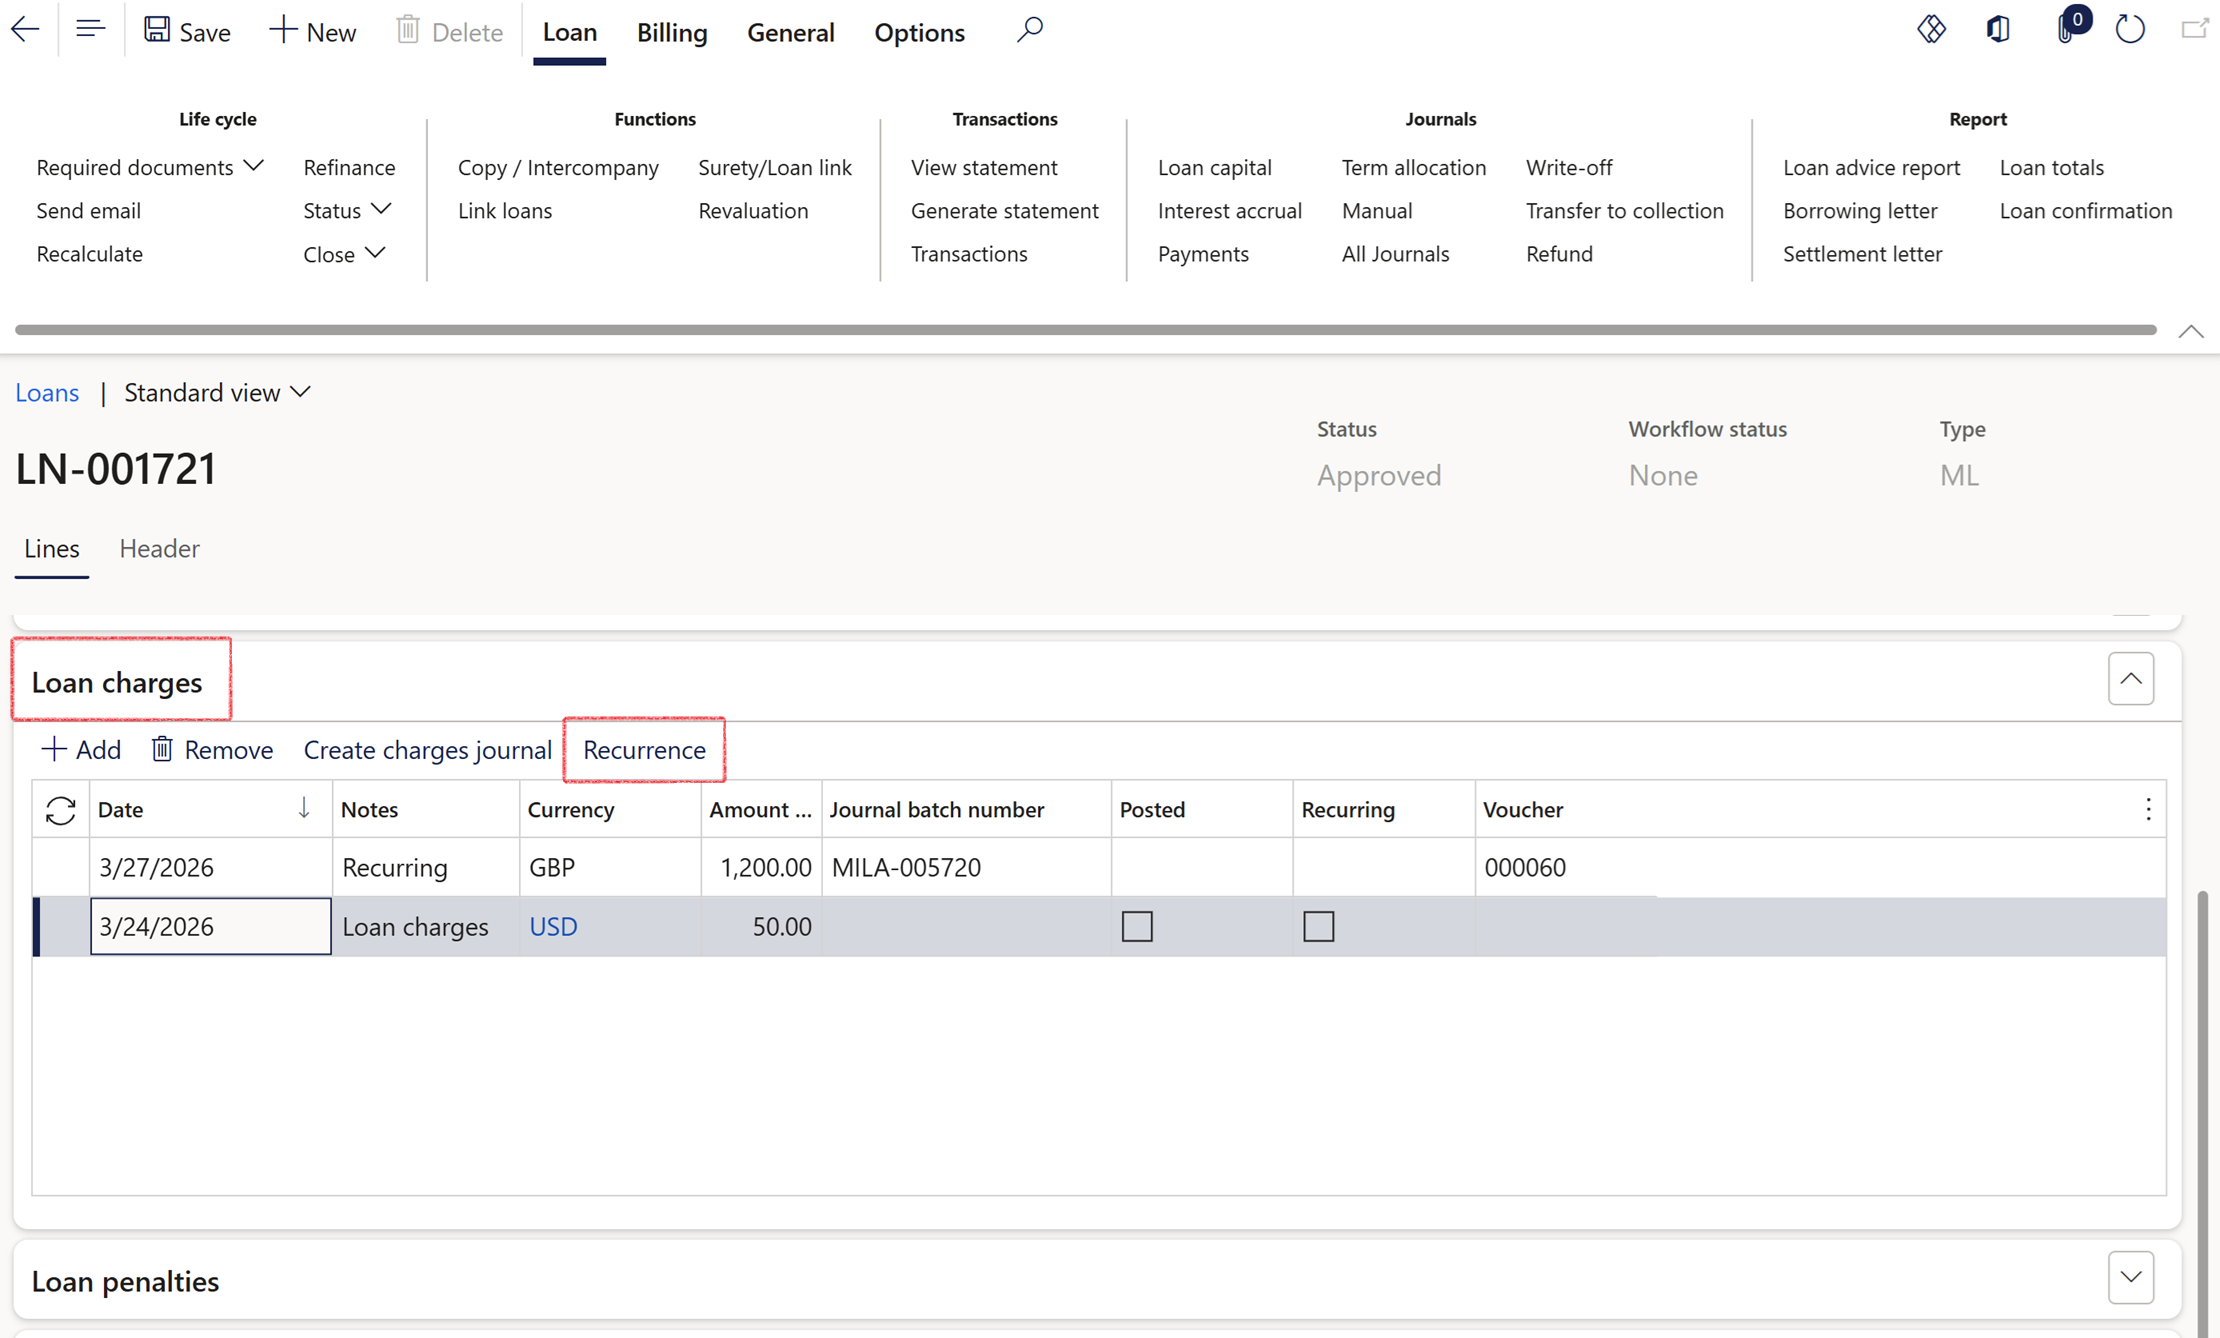Refresh the loan charges grid icon
This screenshot has height=1338, width=2220.
pos(61,810)
